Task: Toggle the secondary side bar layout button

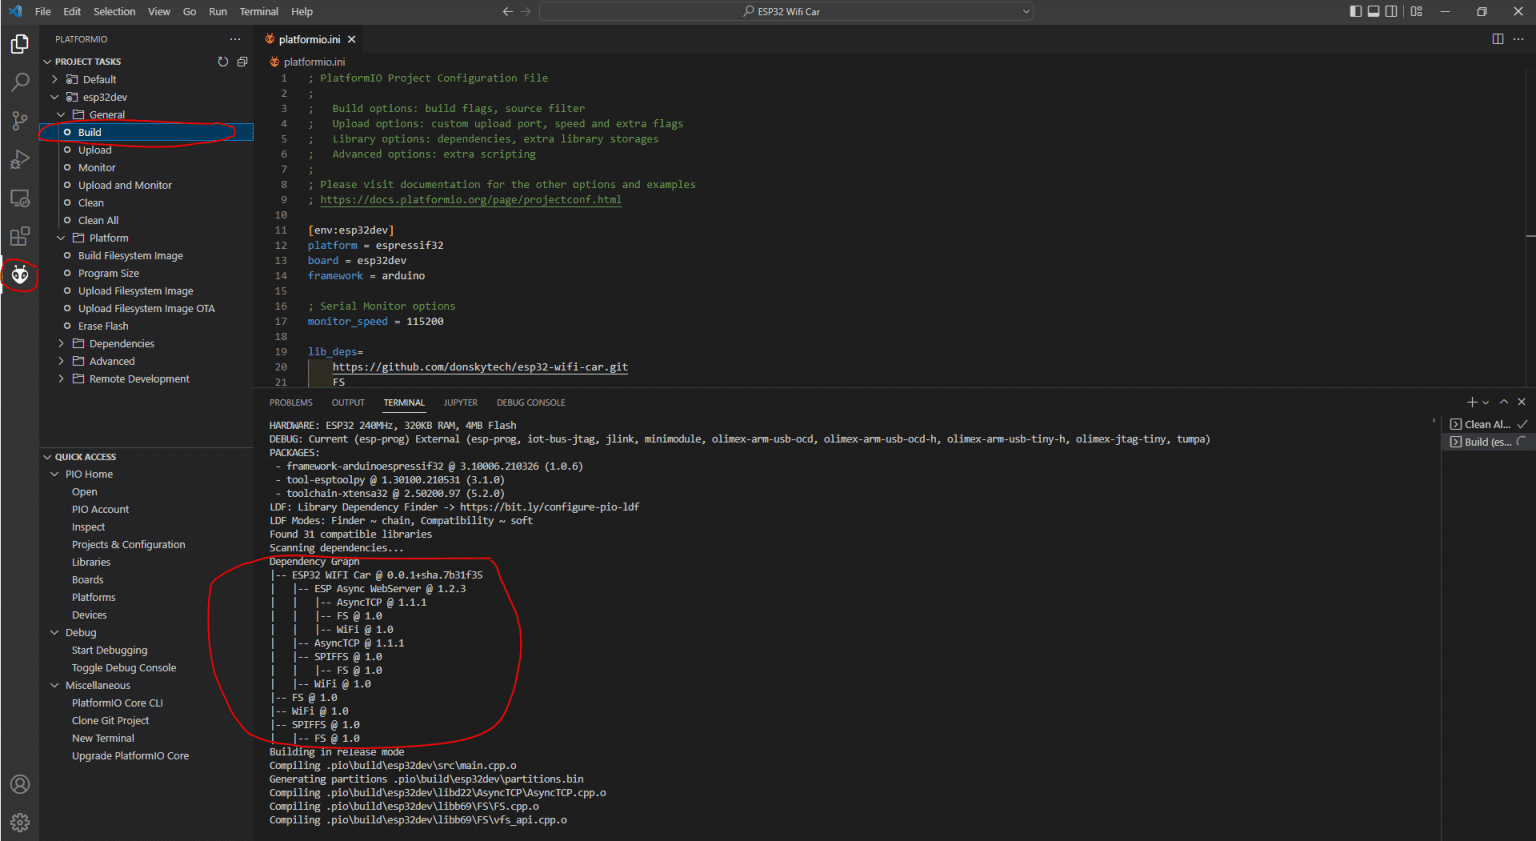Action: point(1391,12)
